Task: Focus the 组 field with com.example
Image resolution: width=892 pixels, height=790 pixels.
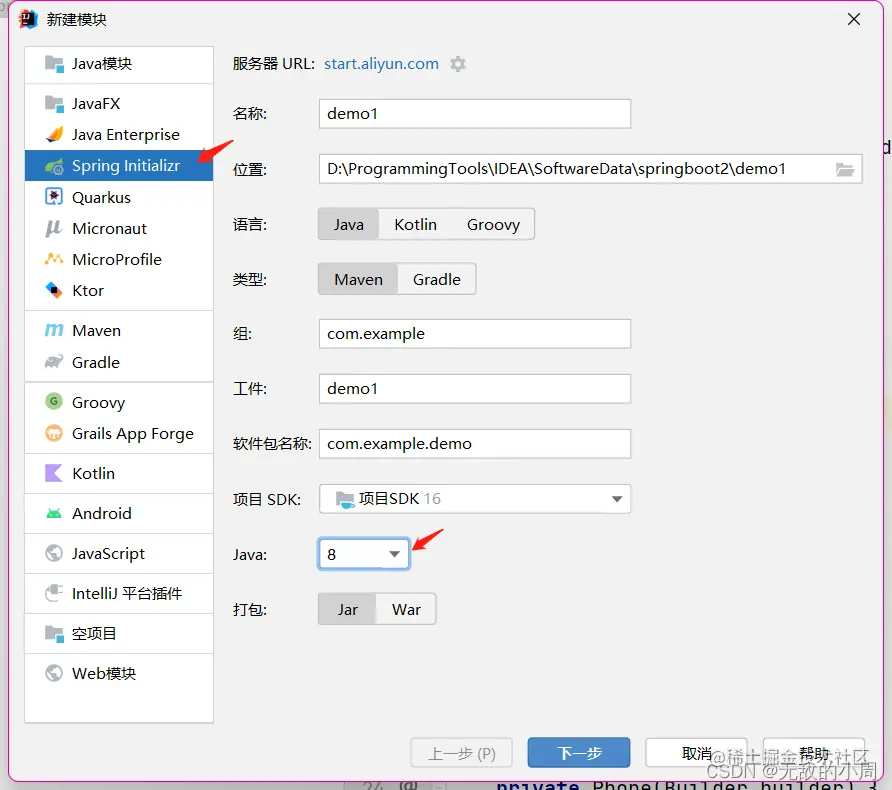Action: (474, 333)
